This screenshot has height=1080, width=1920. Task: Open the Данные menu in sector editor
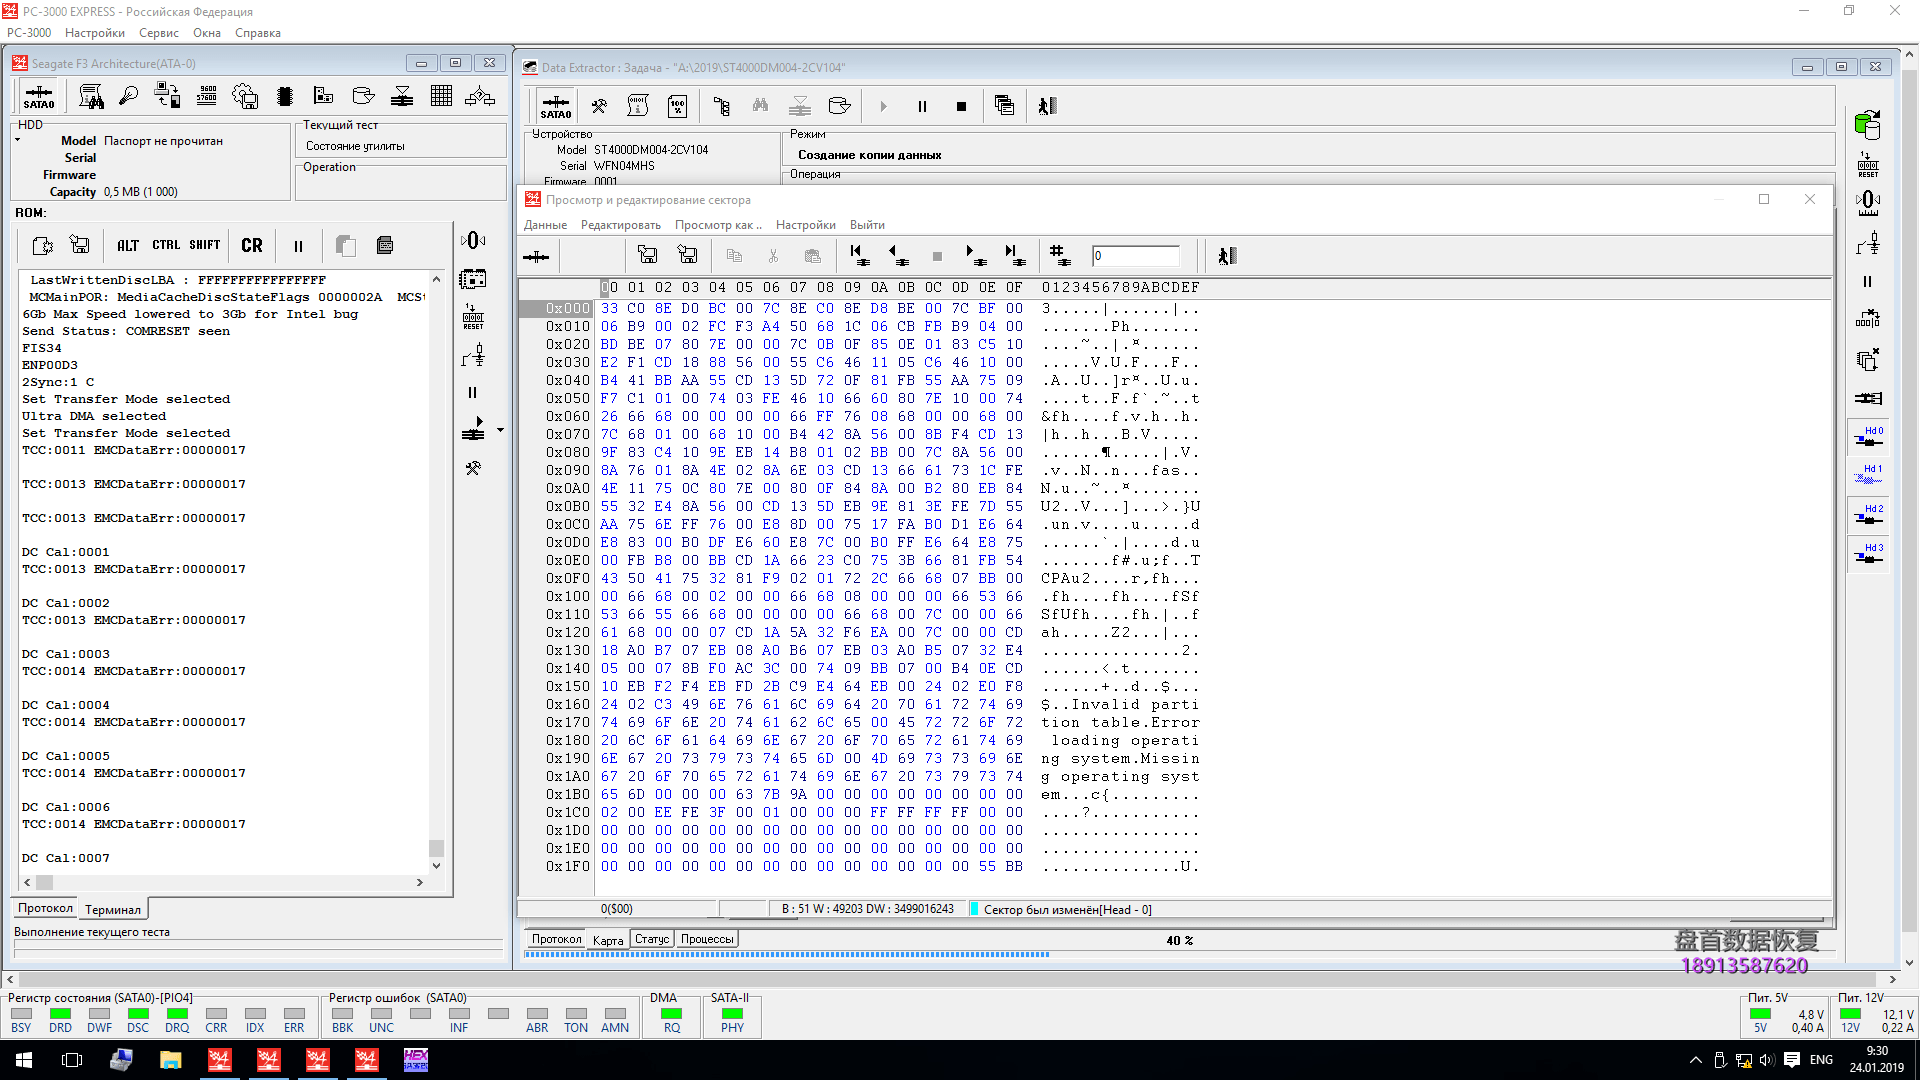point(545,225)
